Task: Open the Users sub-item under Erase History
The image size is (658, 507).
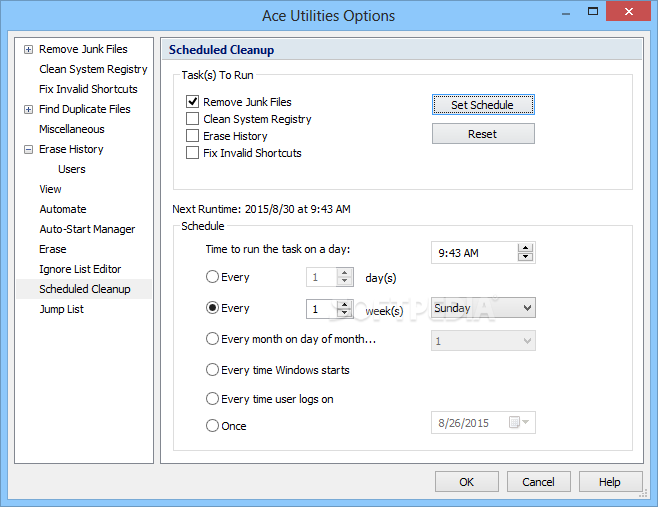Action: tap(72, 169)
